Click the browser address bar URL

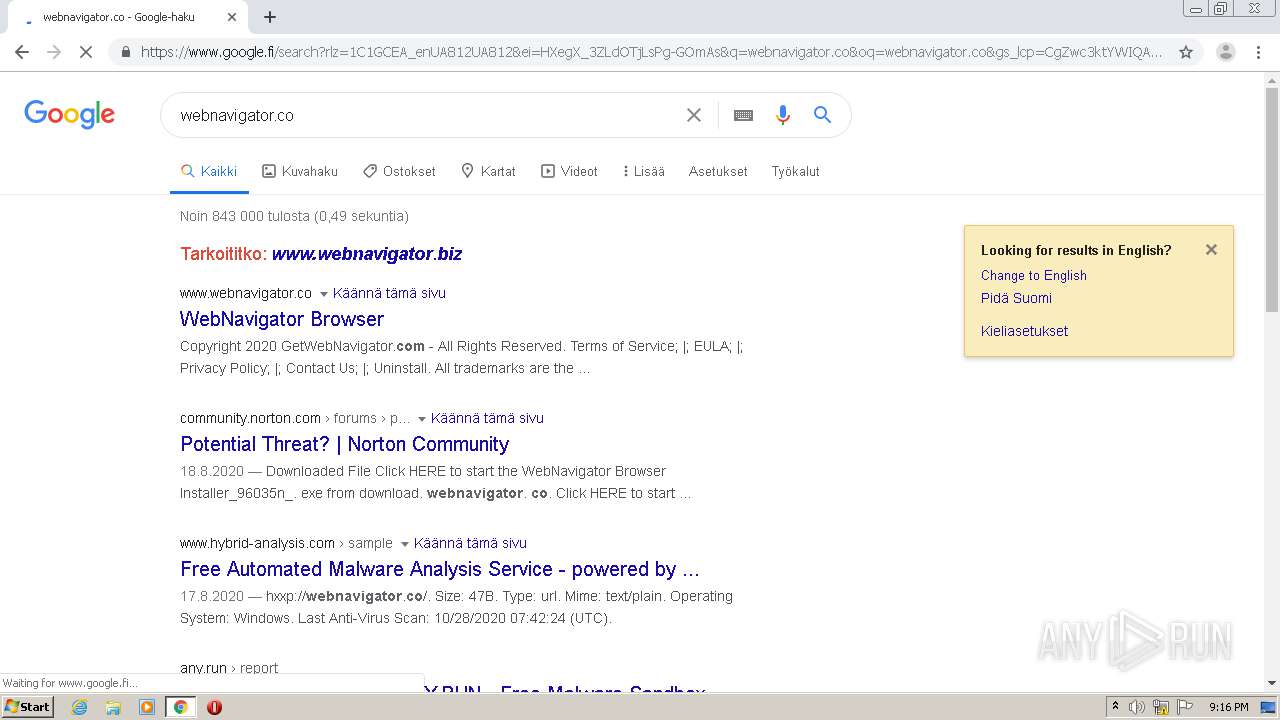coord(650,52)
